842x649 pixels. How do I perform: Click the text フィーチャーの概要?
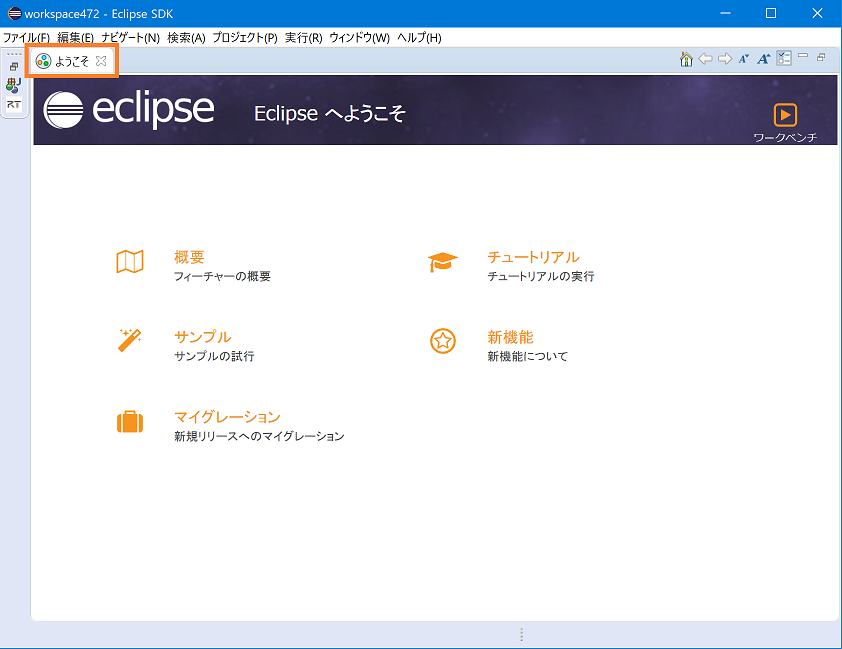point(222,276)
